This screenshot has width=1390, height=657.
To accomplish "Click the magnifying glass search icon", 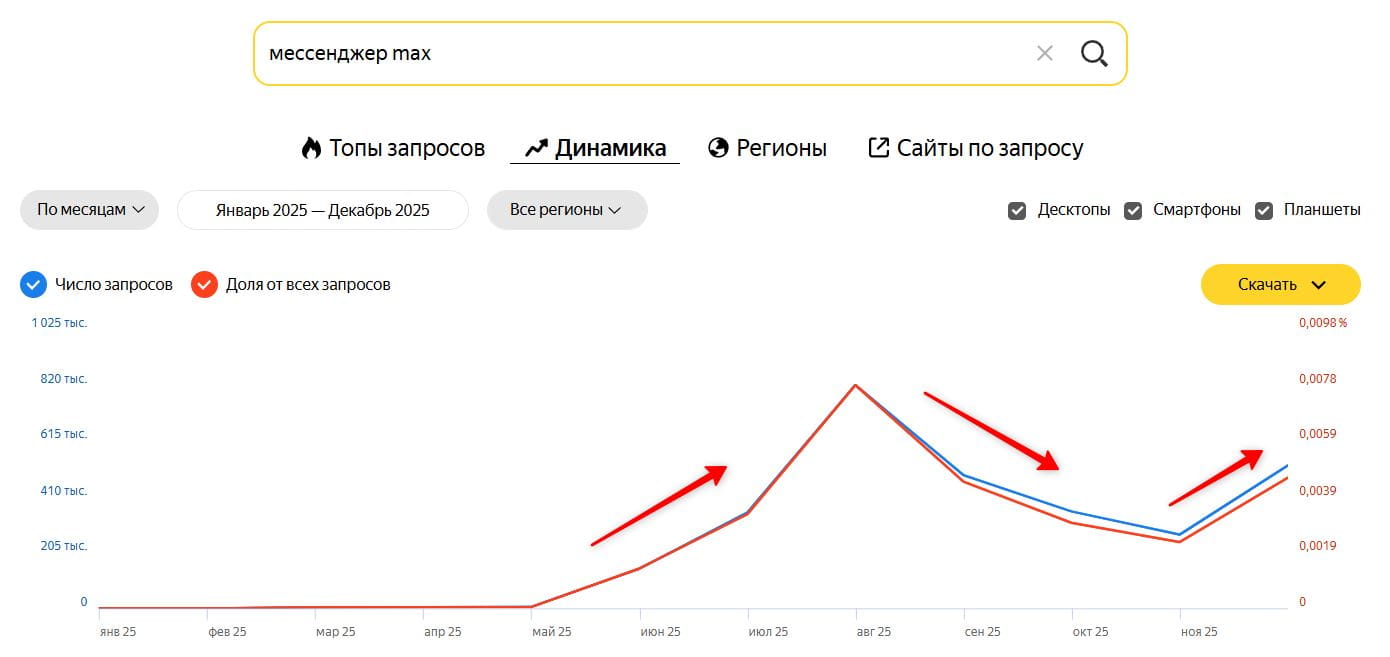I will [1094, 53].
